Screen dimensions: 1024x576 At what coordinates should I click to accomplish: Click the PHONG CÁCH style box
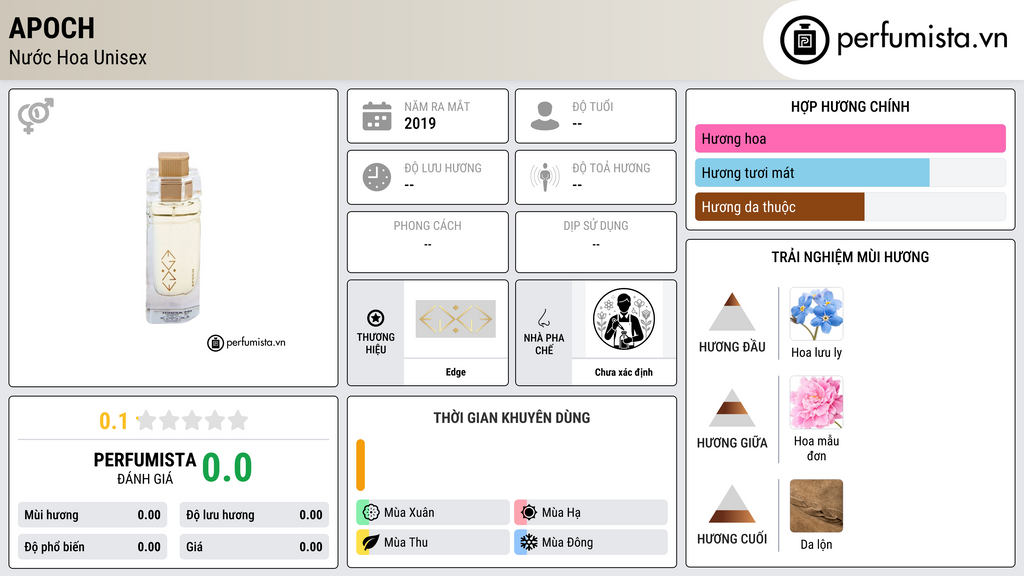(428, 242)
